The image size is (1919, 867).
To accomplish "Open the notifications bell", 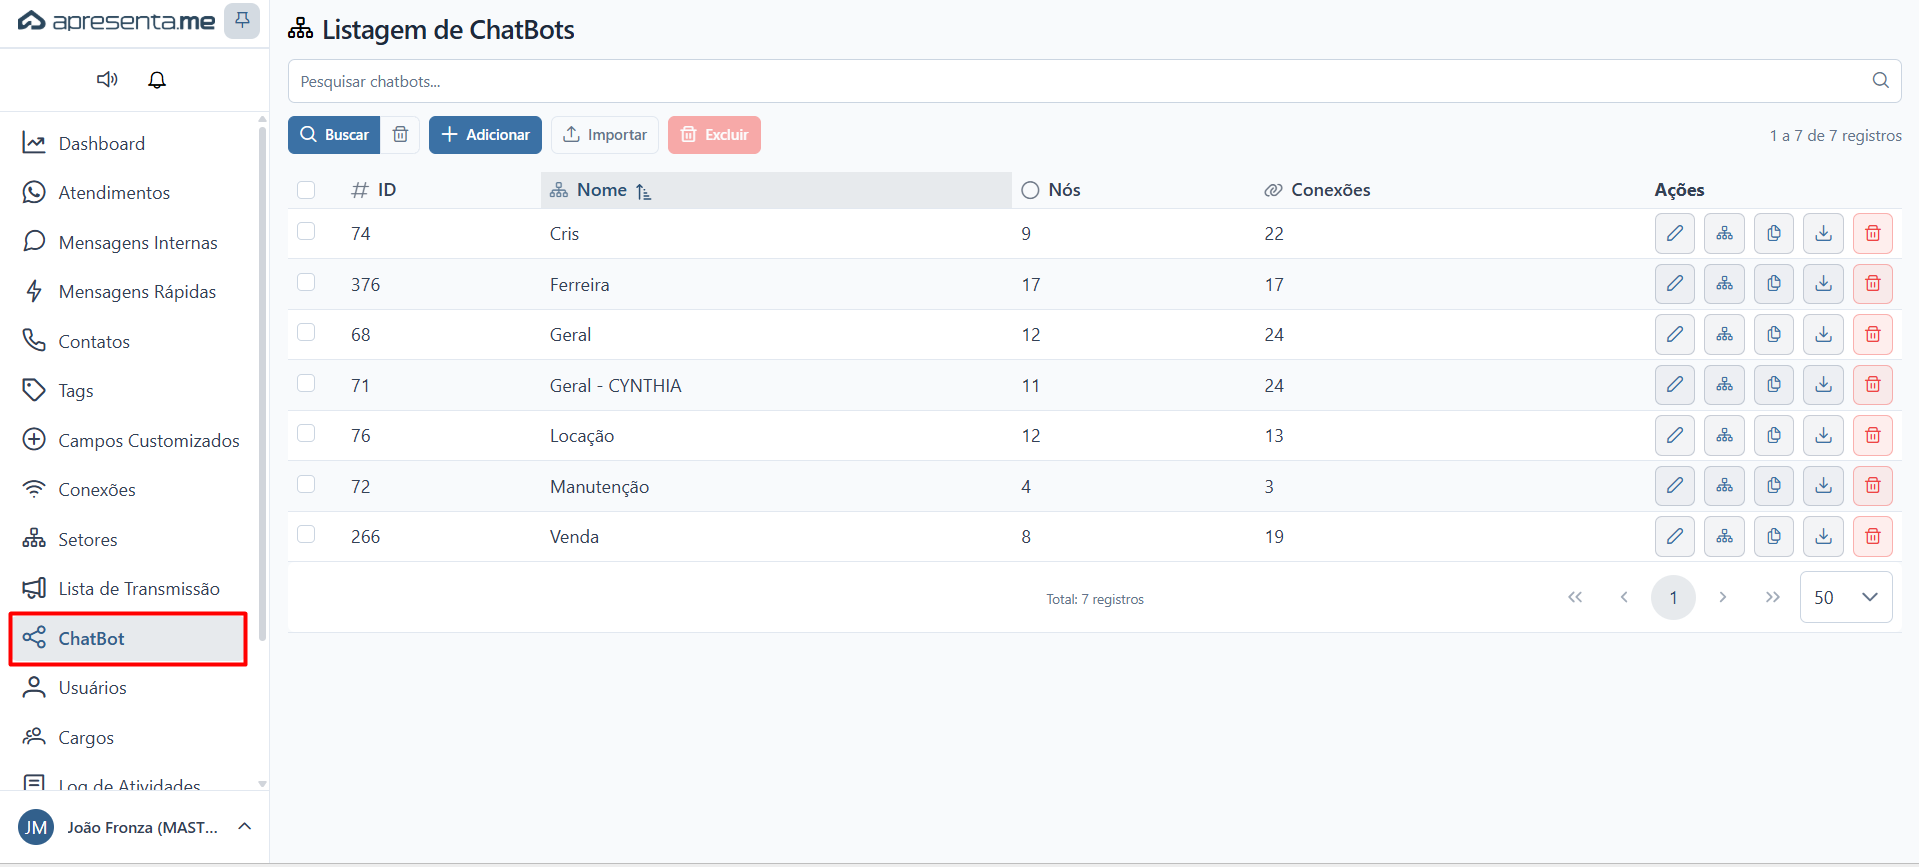I will [x=157, y=79].
